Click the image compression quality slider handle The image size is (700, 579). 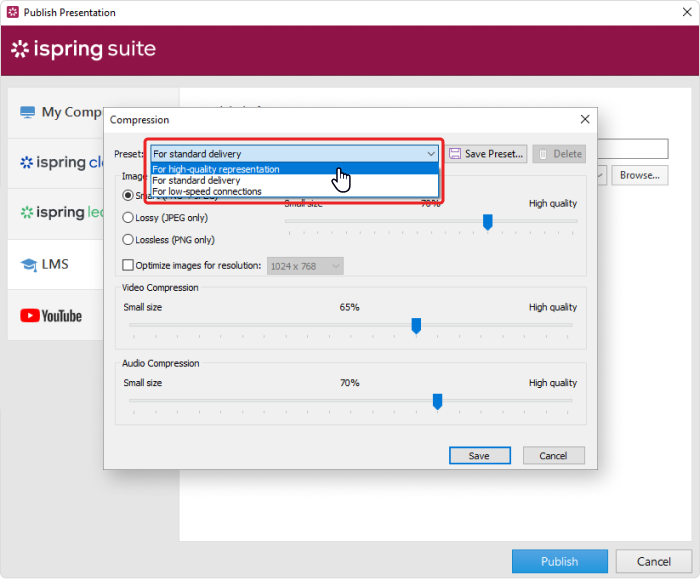[x=488, y=221]
